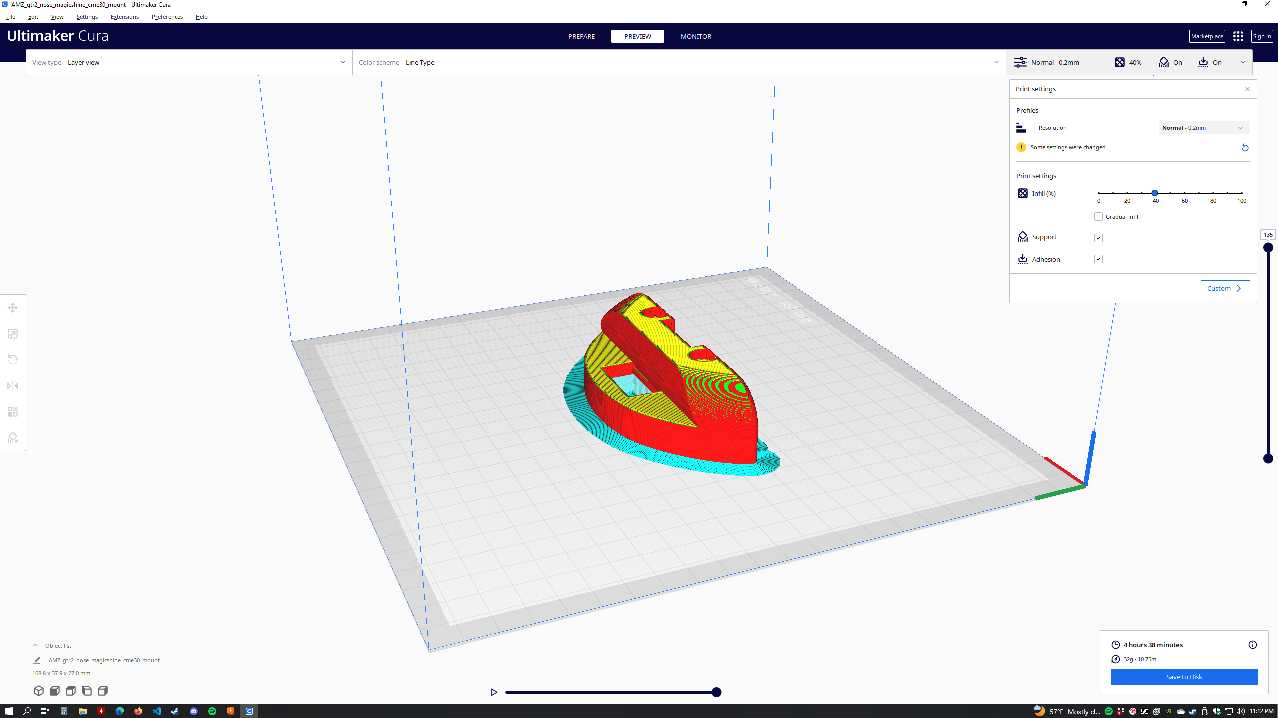
Task: Switch to Custom print settings
Action: coord(1225,288)
